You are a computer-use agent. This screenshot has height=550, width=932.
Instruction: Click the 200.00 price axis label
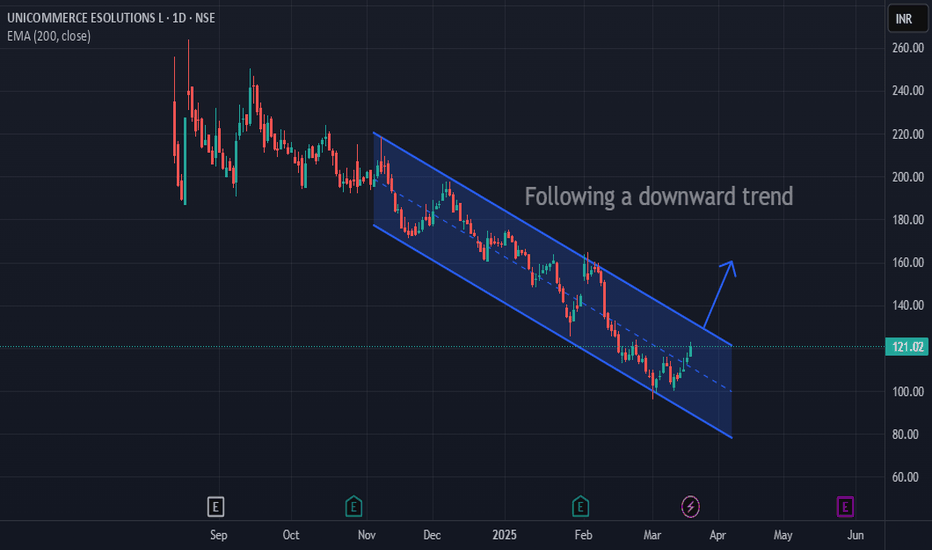(908, 177)
